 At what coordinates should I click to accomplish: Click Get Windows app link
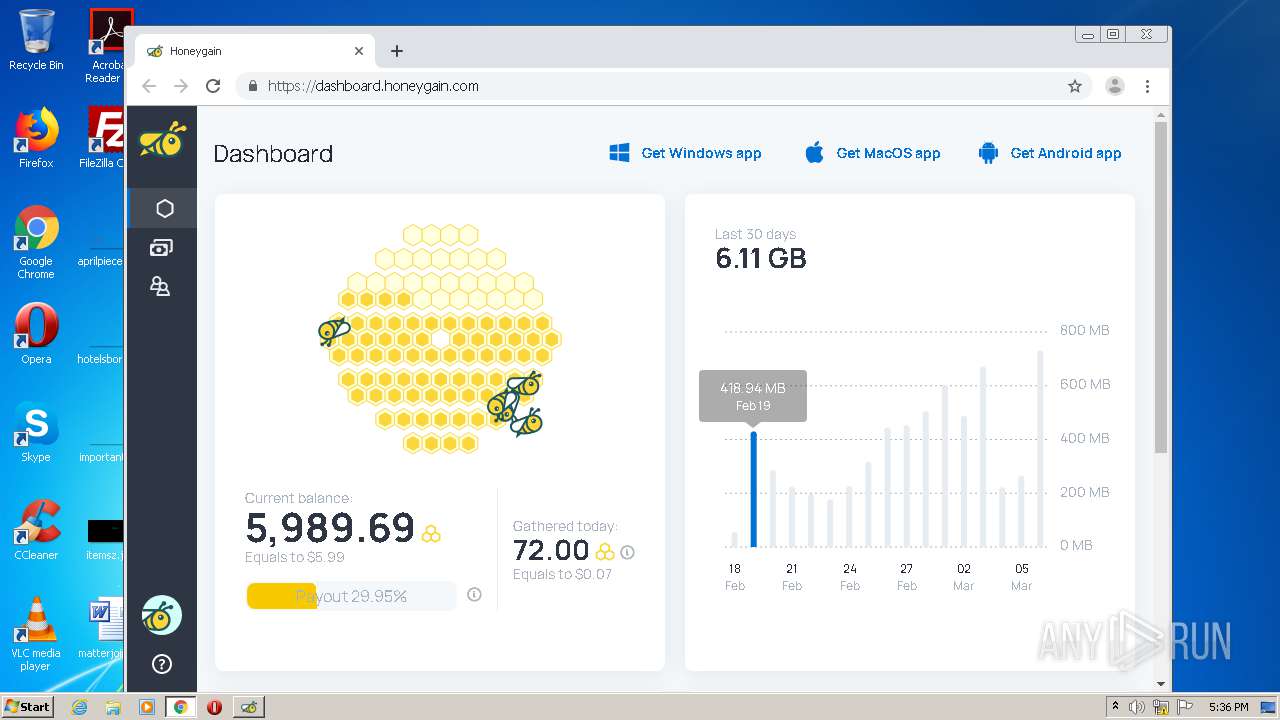(x=685, y=153)
